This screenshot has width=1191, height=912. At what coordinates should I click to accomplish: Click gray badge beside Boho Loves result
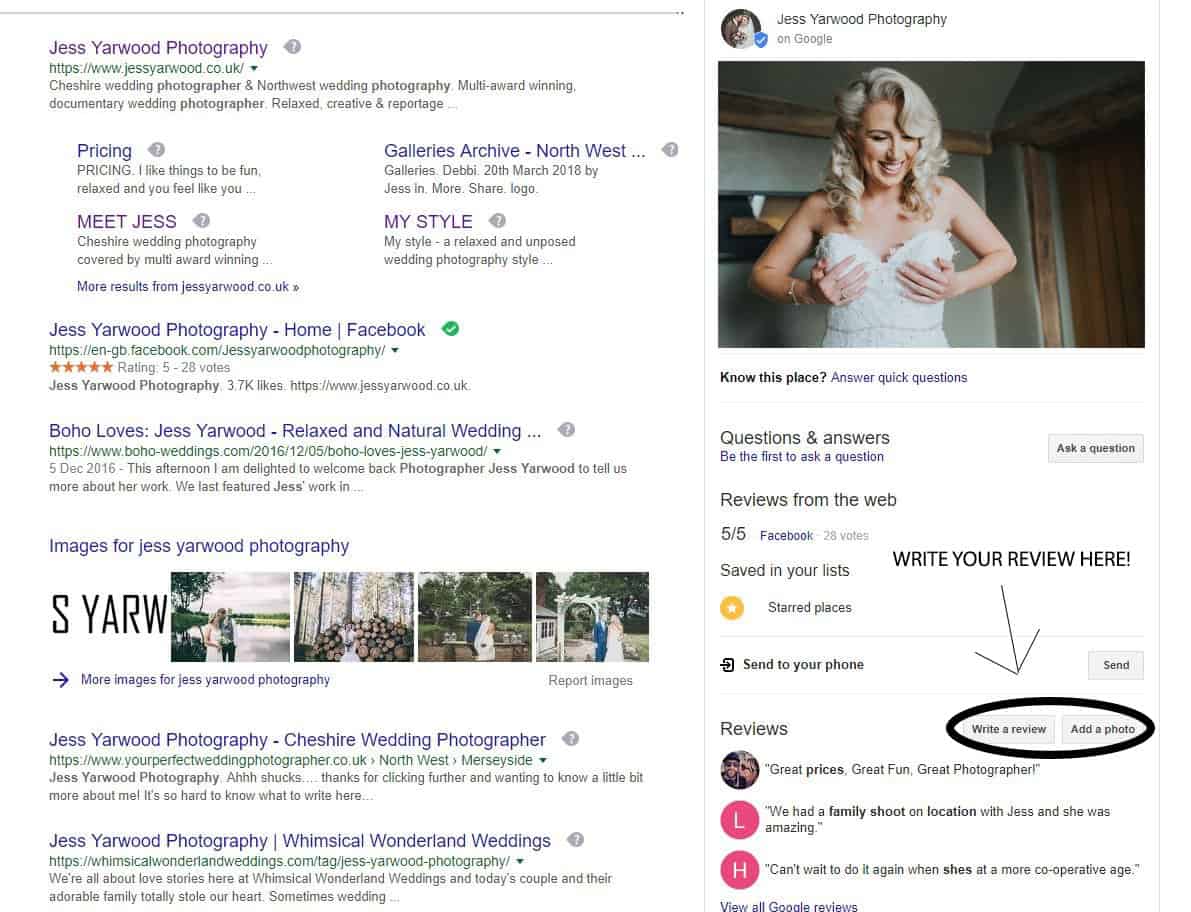[566, 430]
